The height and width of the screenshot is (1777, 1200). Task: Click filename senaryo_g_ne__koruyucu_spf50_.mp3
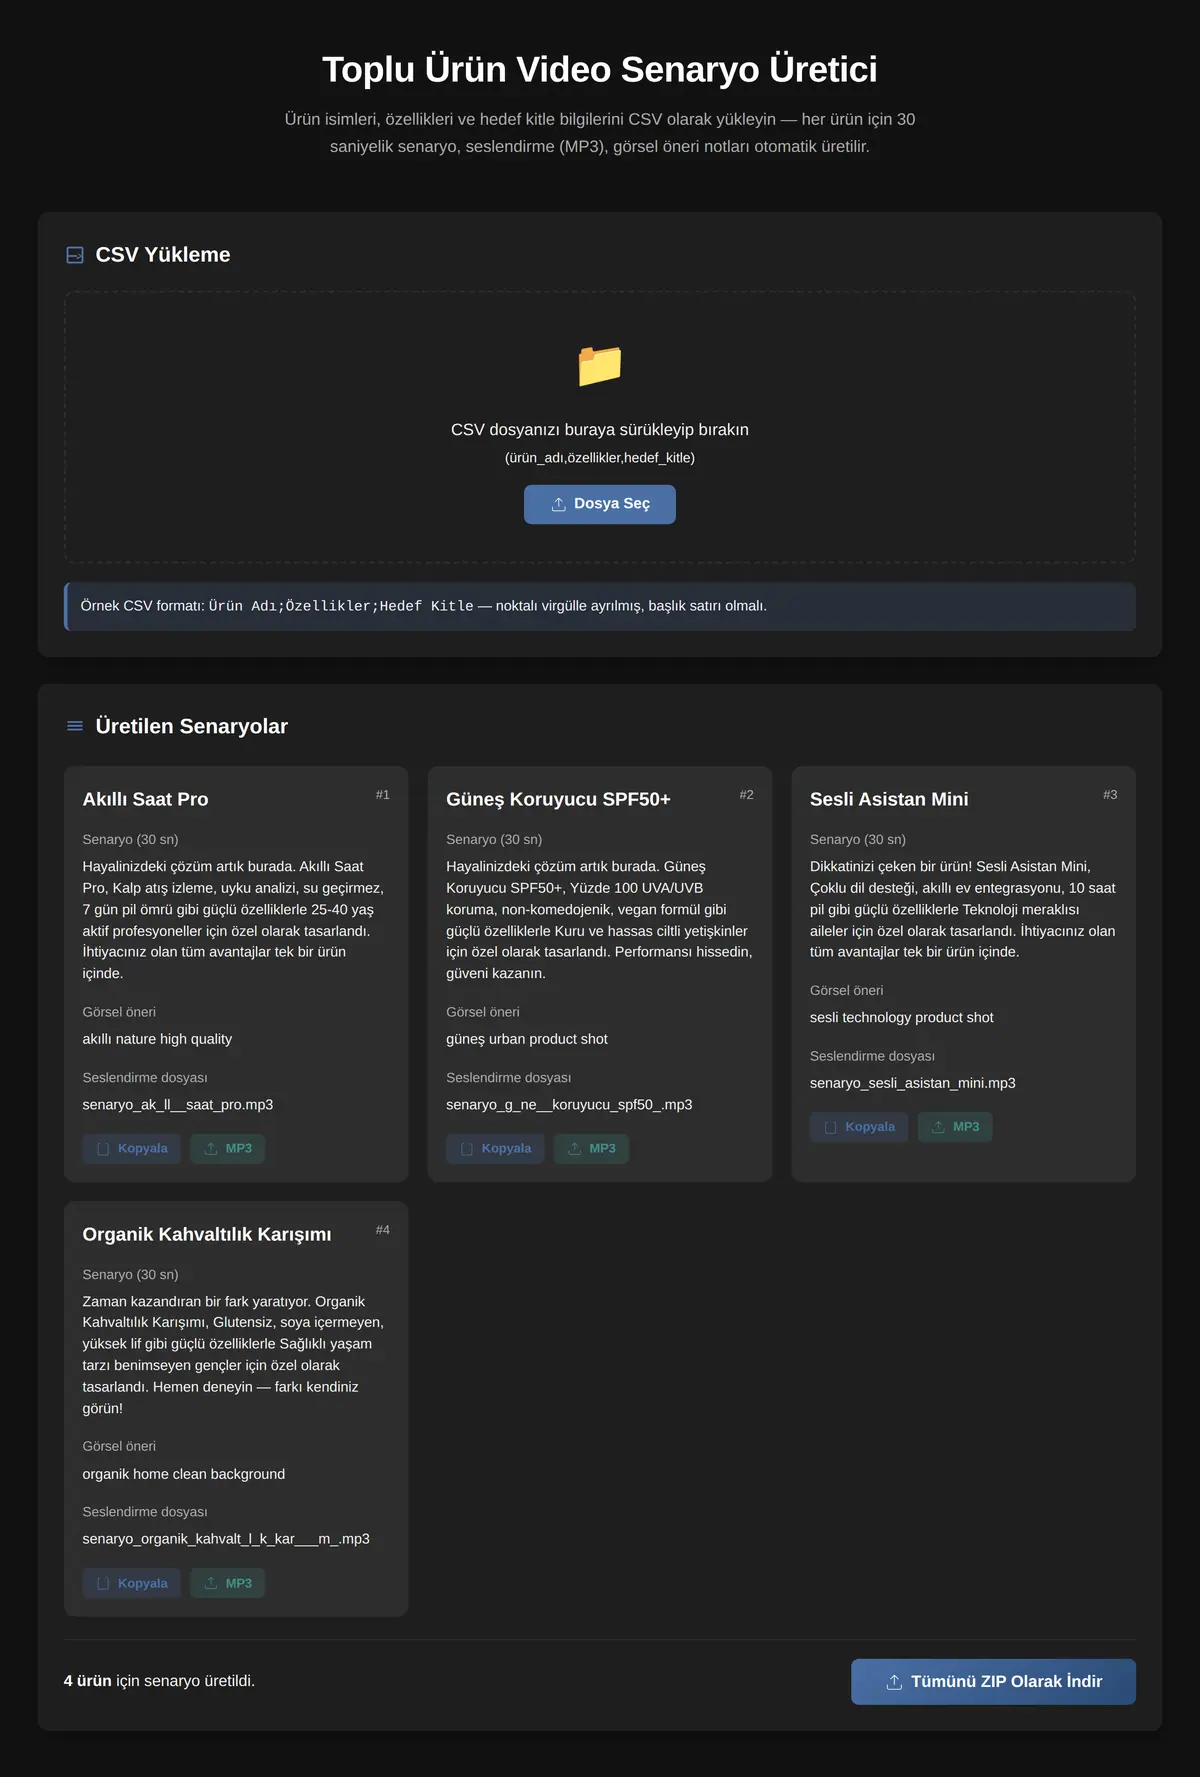pos(569,1105)
